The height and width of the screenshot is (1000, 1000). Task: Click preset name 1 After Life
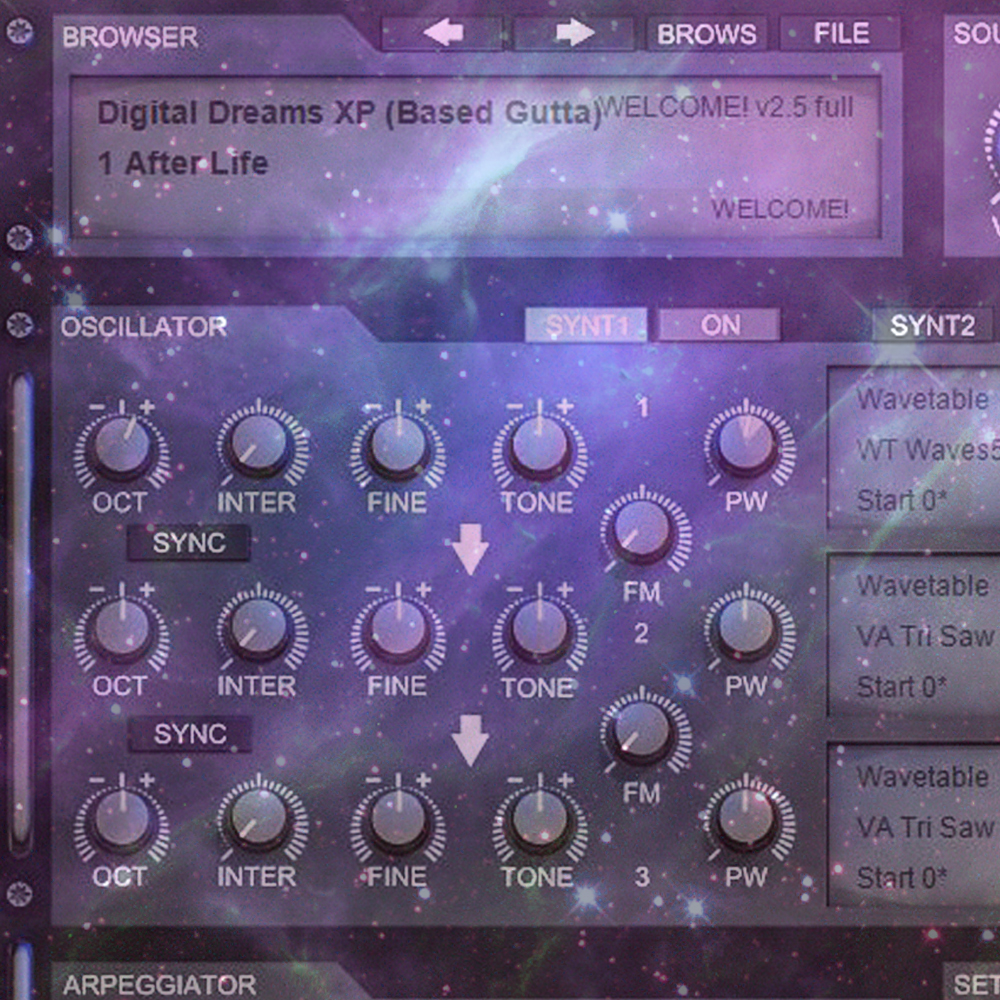[183, 163]
